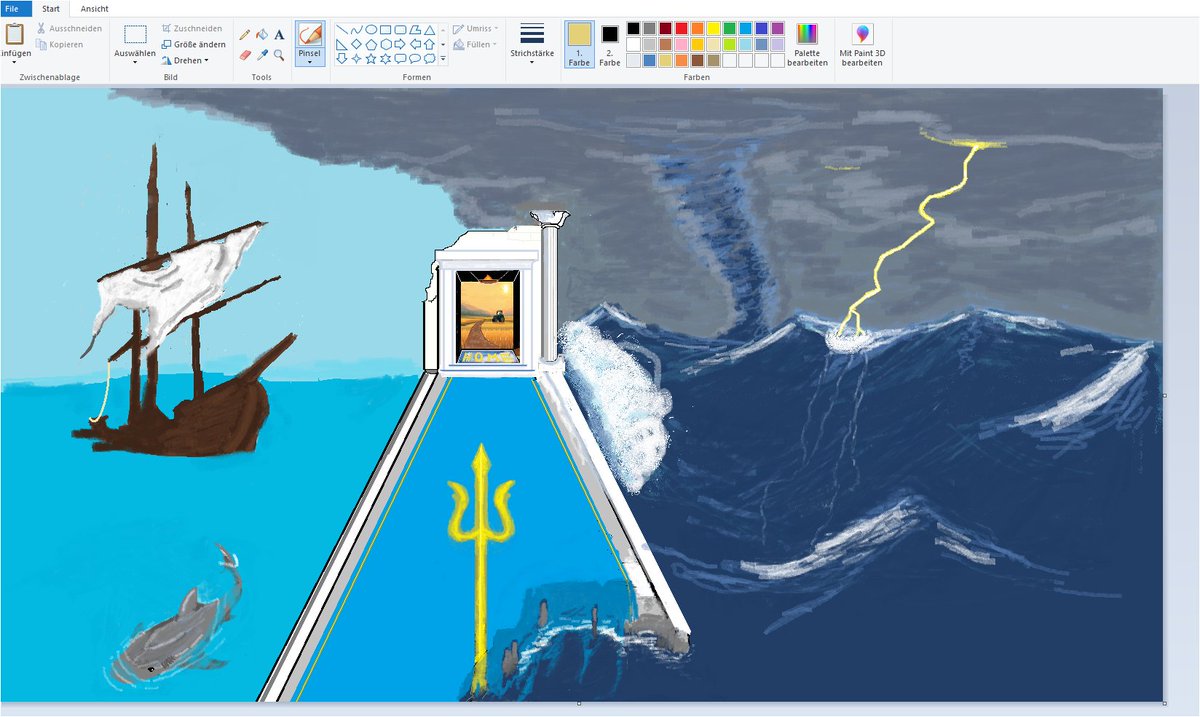Switch to the Ansicht tab
The width and height of the screenshot is (1200, 717).
(95, 9)
